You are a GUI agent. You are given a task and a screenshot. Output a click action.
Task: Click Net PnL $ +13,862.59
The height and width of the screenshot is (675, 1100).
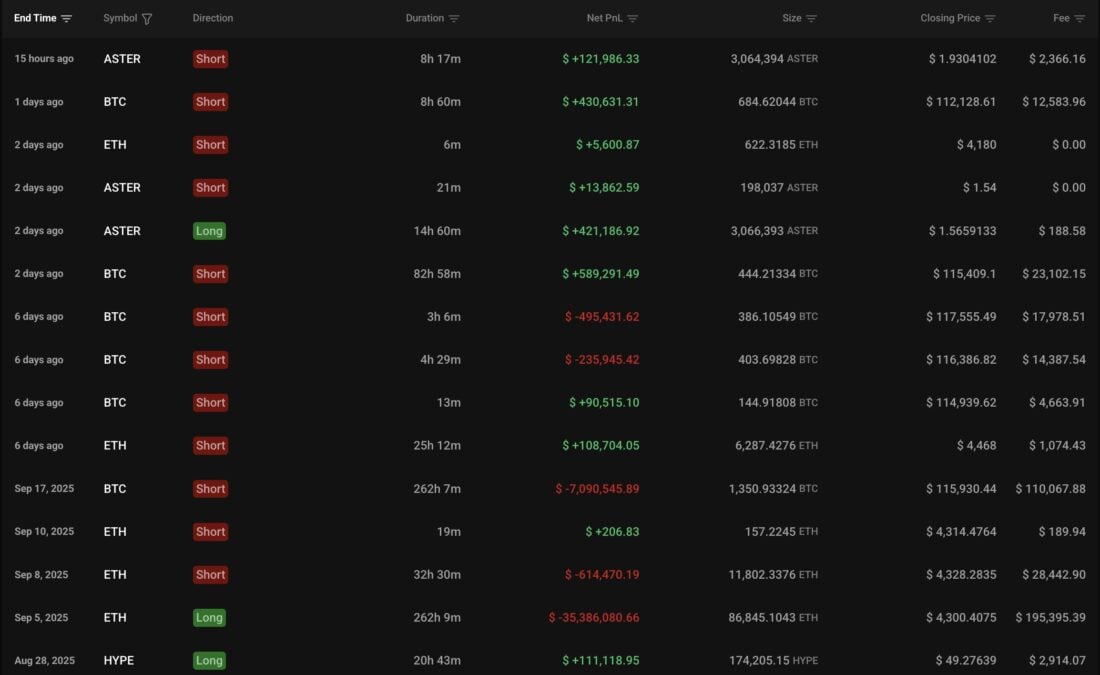(x=604, y=187)
